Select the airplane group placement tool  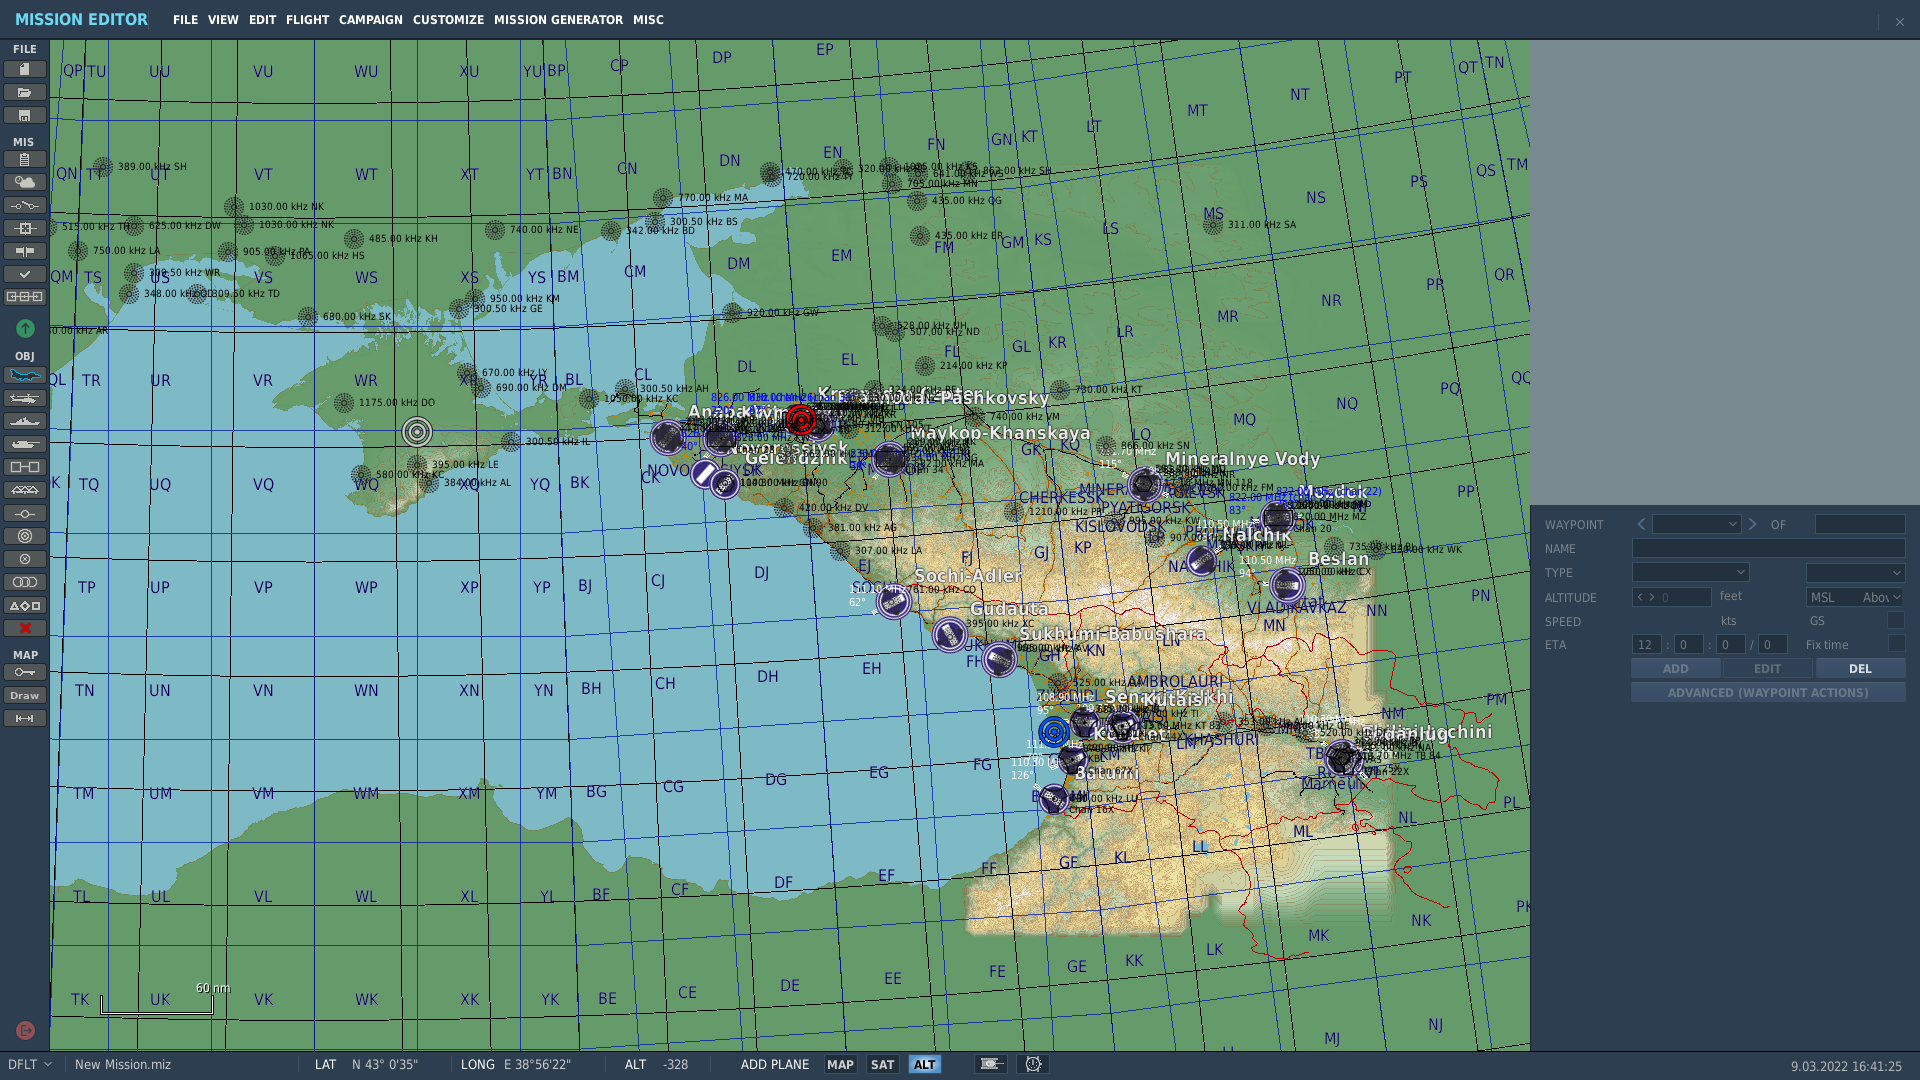pos(25,375)
